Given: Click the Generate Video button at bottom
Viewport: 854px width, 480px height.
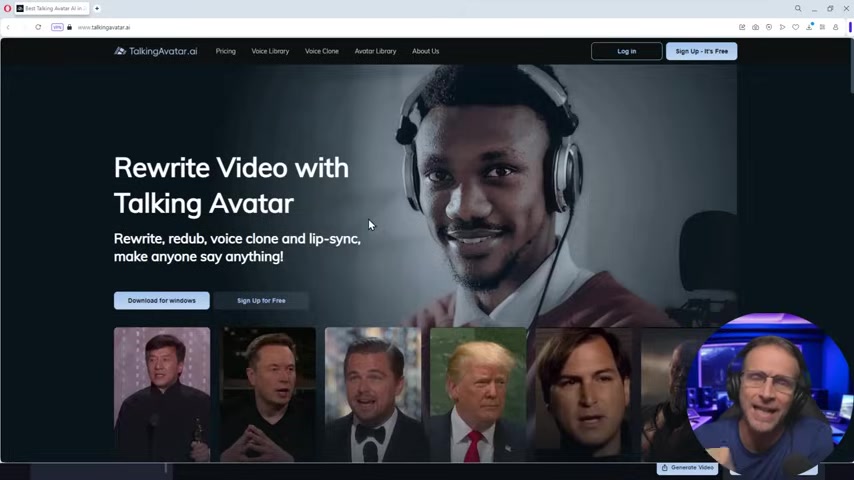Looking at the screenshot, I should [x=687, y=468].
